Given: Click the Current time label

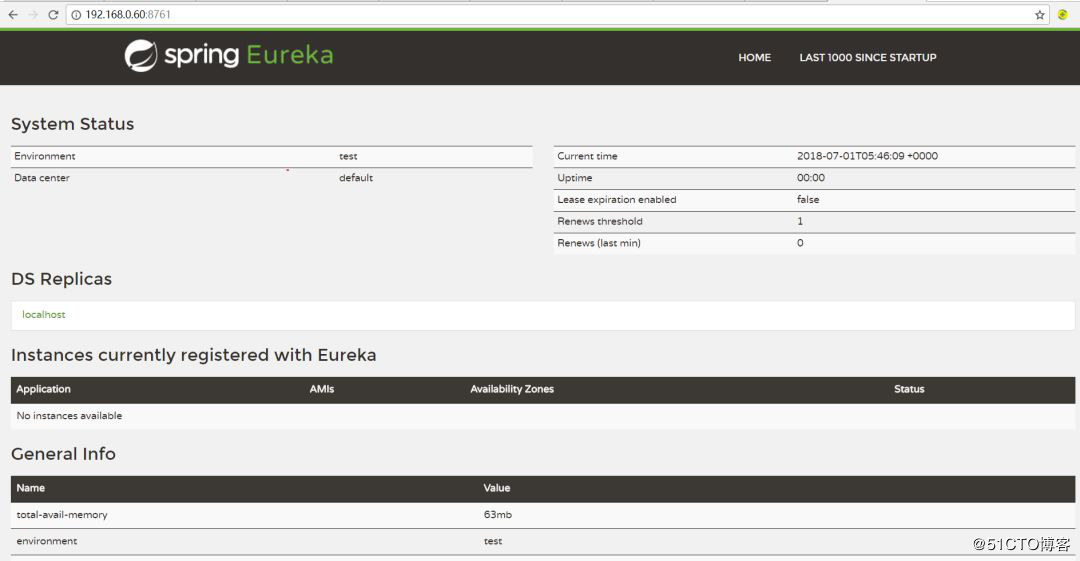Looking at the screenshot, I should click(587, 156).
